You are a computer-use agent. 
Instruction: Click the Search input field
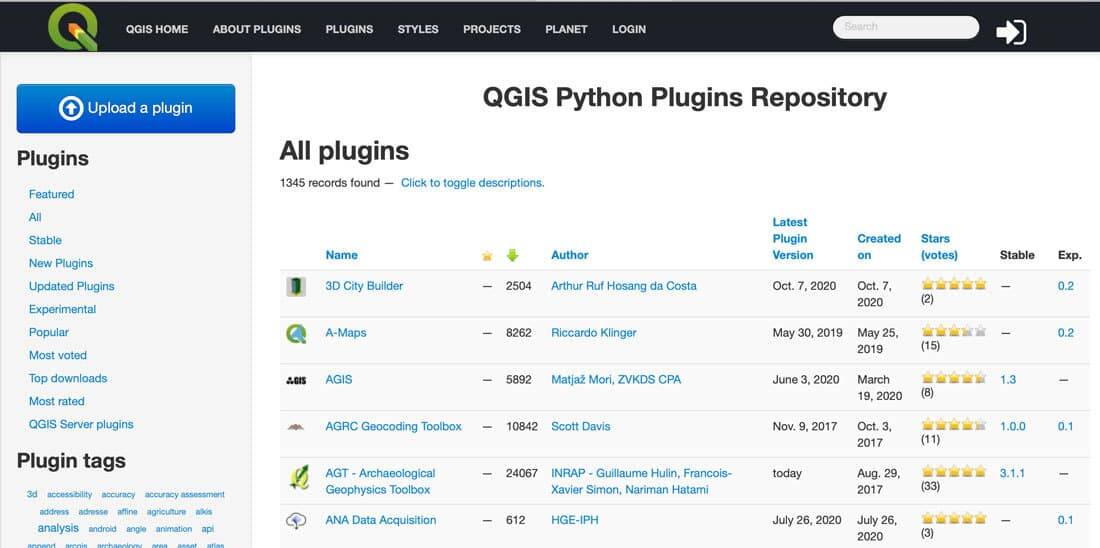906,27
